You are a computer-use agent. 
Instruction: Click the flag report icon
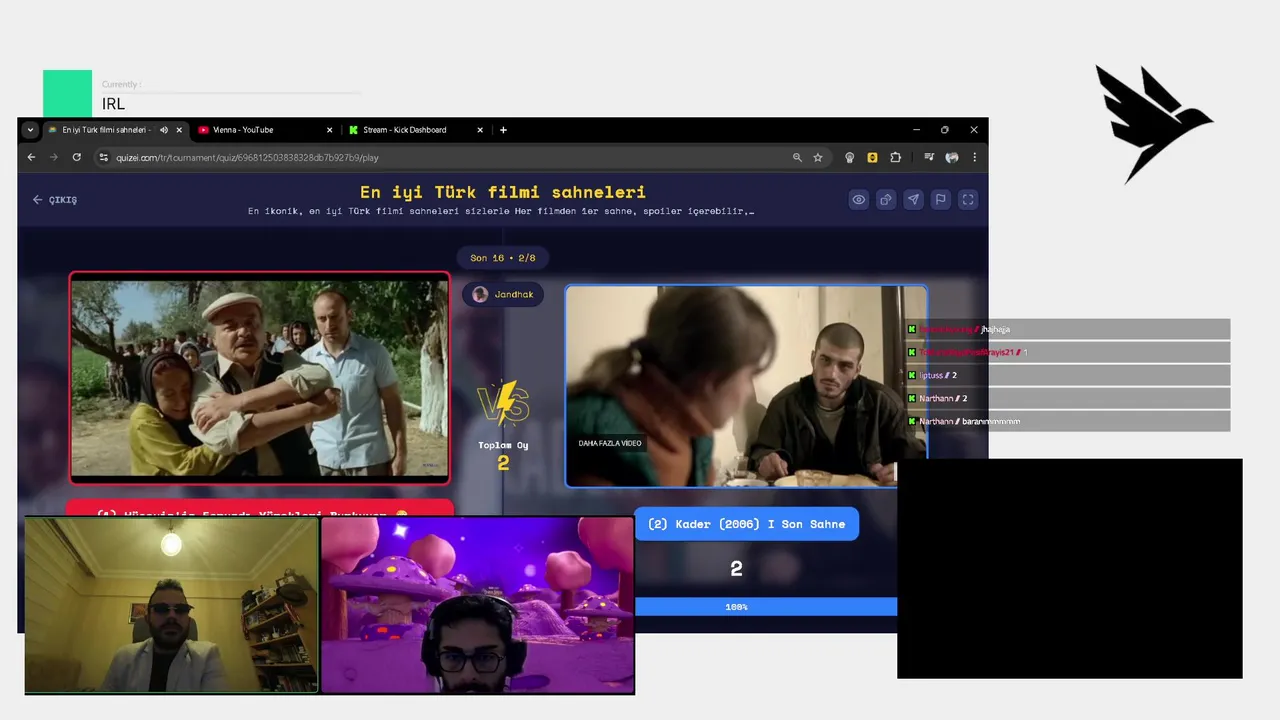940,199
